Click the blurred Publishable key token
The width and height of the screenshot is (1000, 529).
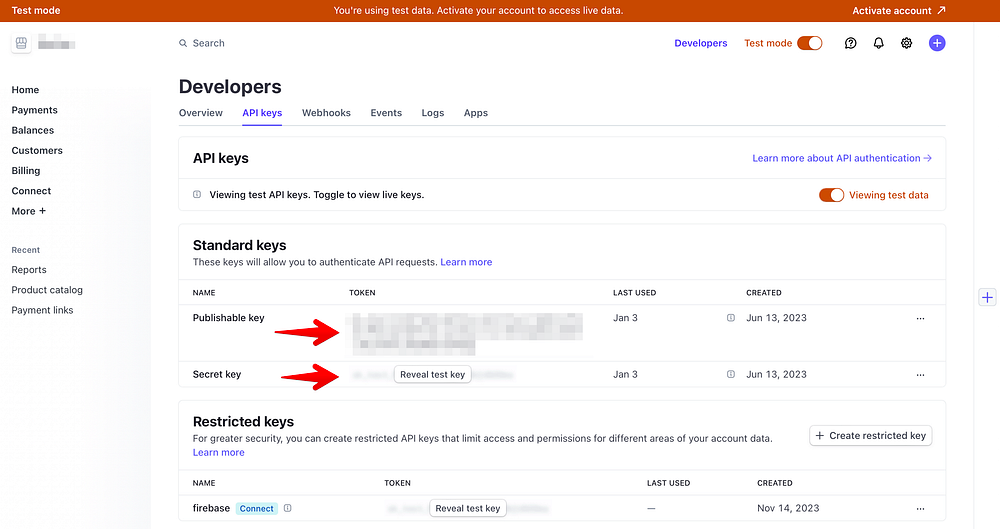467,334
